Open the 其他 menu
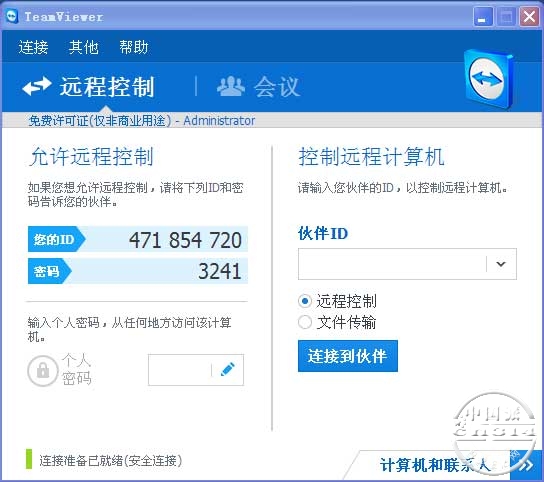 point(84,47)
